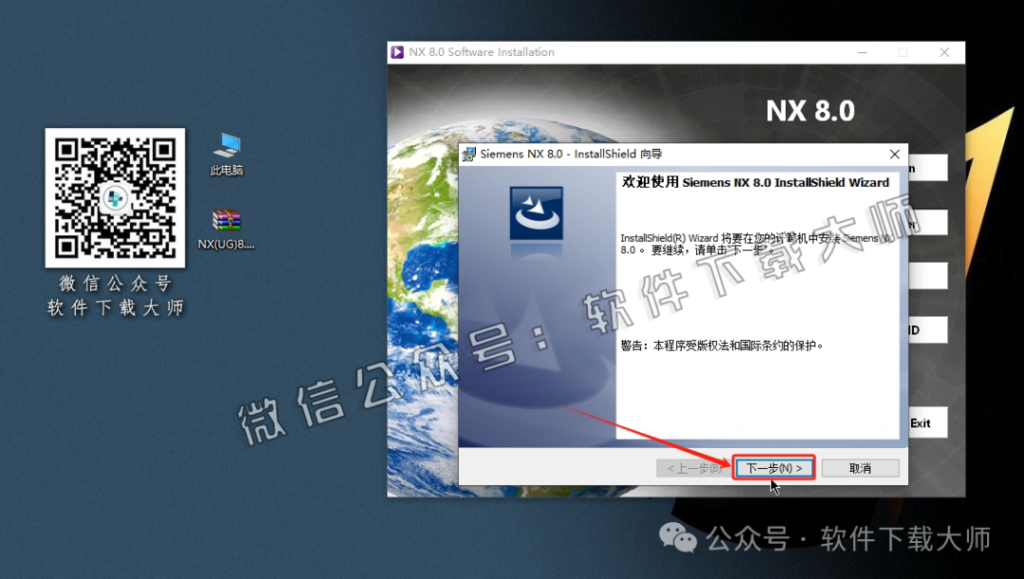Click the NX 8.0 logo in the installer banner
Image resolution: width=1024 pixels, height=579 pixels.
810,111
